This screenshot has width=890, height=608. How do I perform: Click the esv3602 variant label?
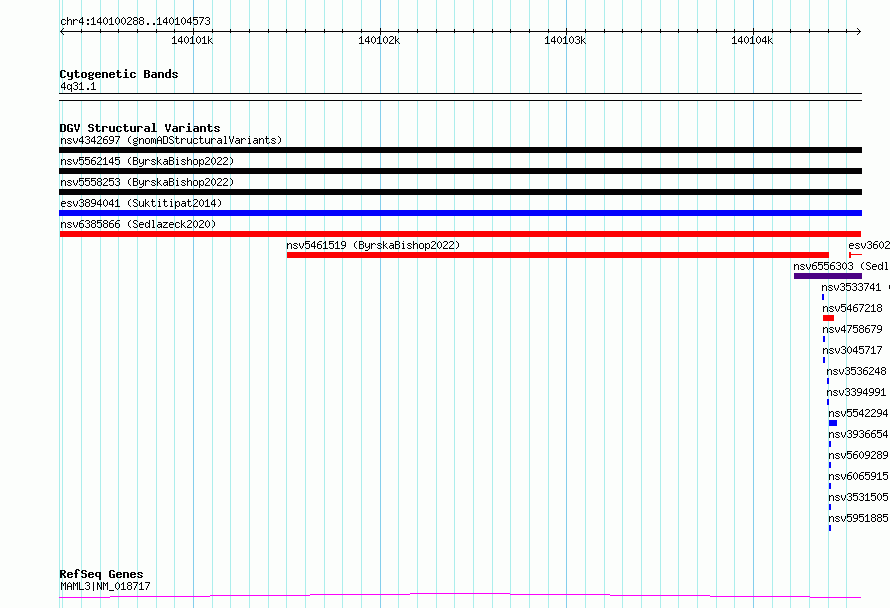[869, 245]
